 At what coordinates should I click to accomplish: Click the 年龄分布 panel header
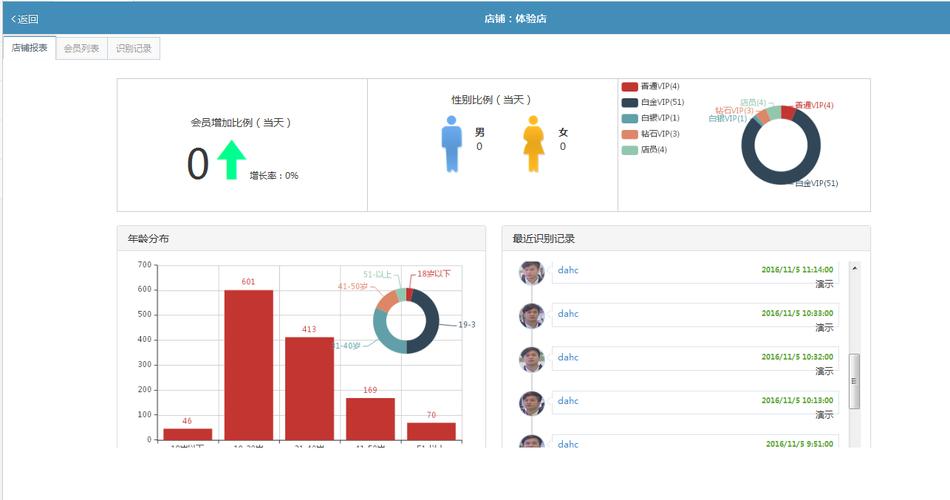[301, 239]
